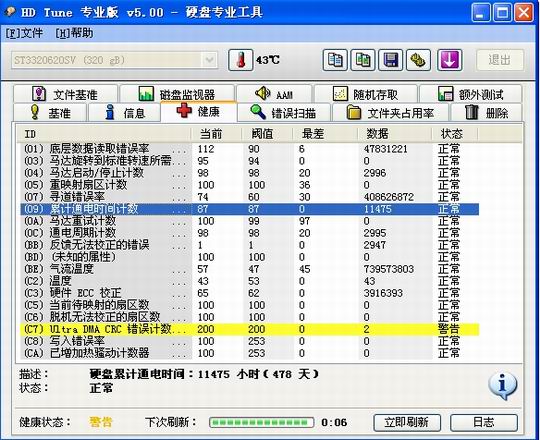Switch to the 磁盘监视器 tab
Screen dimensions: 540x440
(x=177, y=94)
